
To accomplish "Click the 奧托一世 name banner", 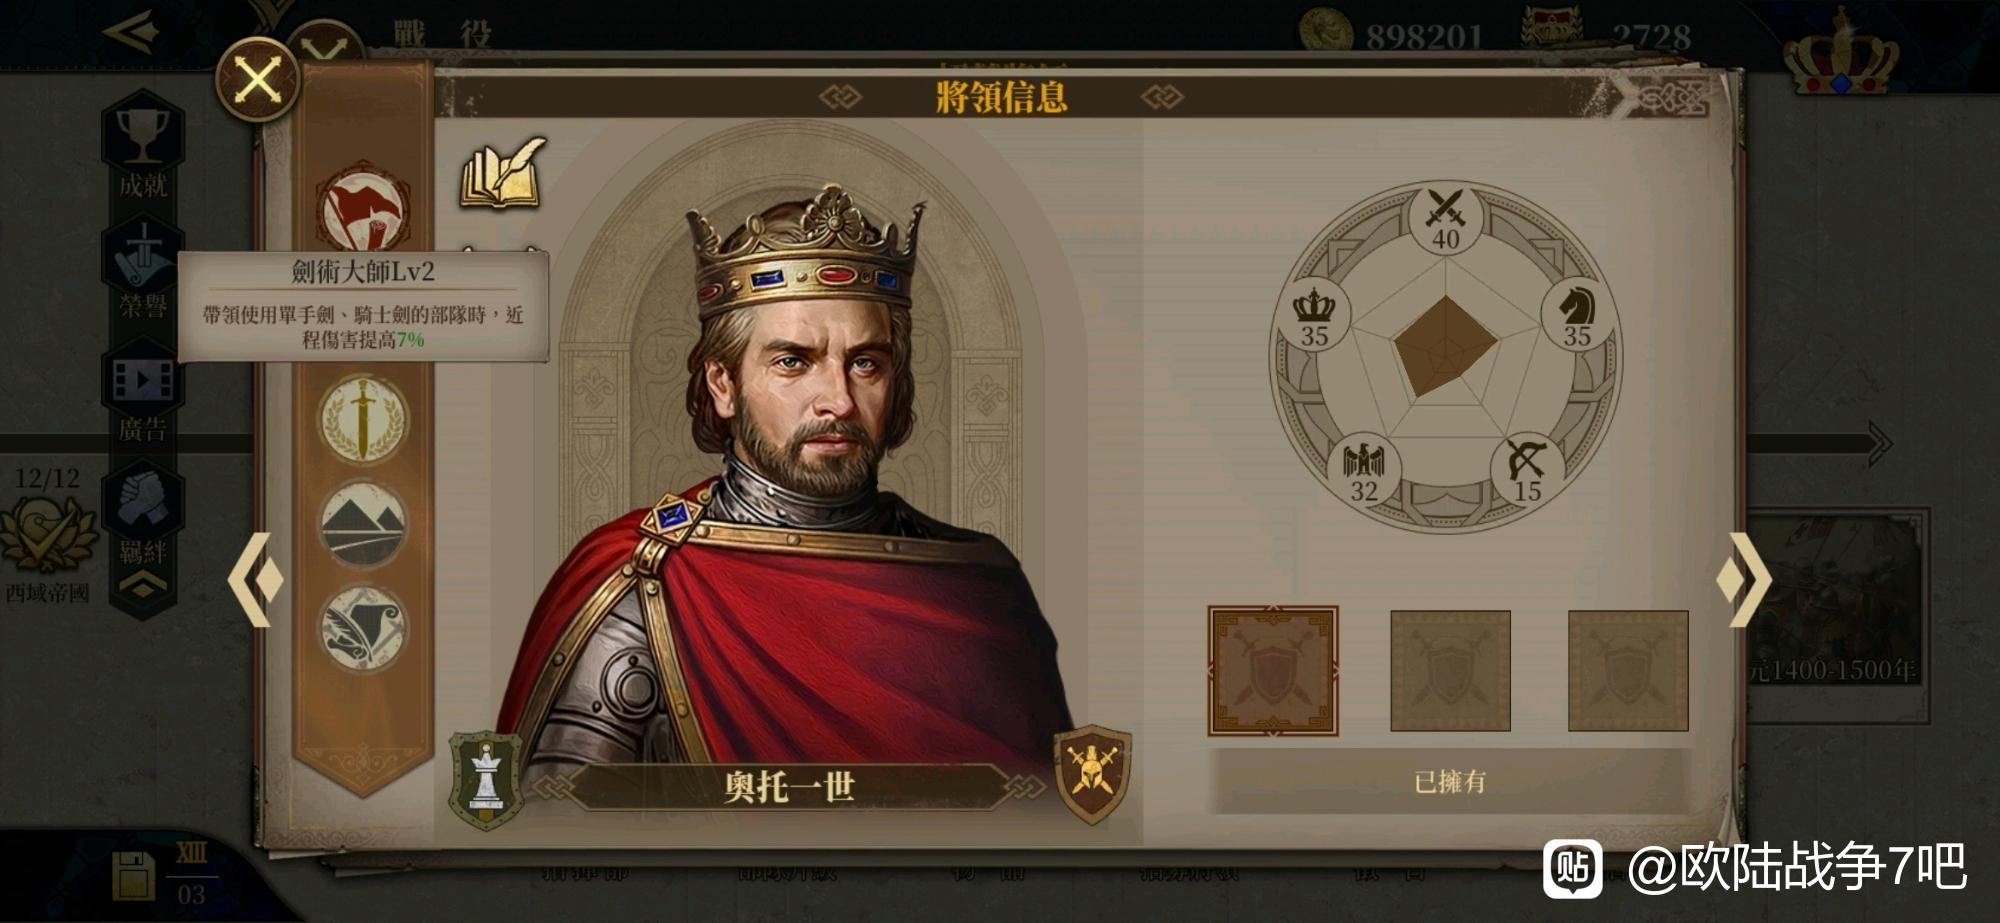I will click(788, 787).
